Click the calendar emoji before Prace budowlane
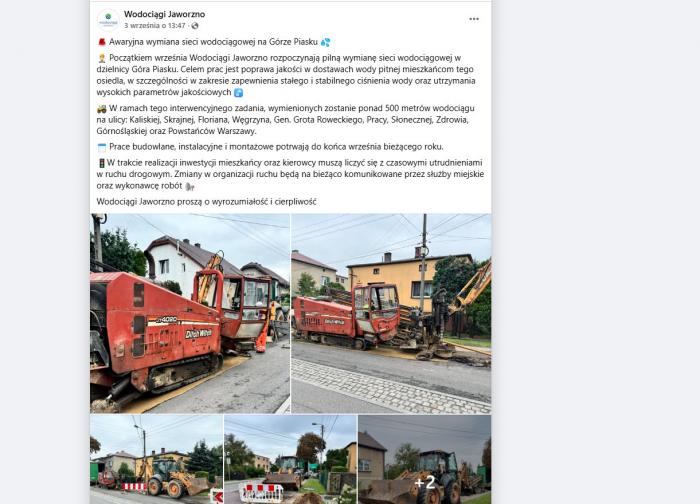700x504 pixels. pyautogui.click(x=102, y=147)
